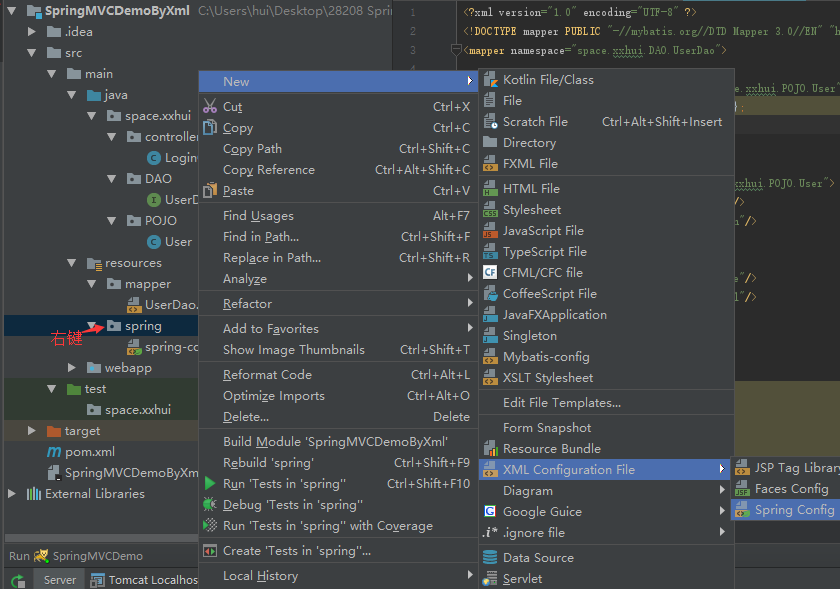The height and width of the screenshot is (589, 840).
Task: Expand the .idea folder
Action: click(32, 32)
